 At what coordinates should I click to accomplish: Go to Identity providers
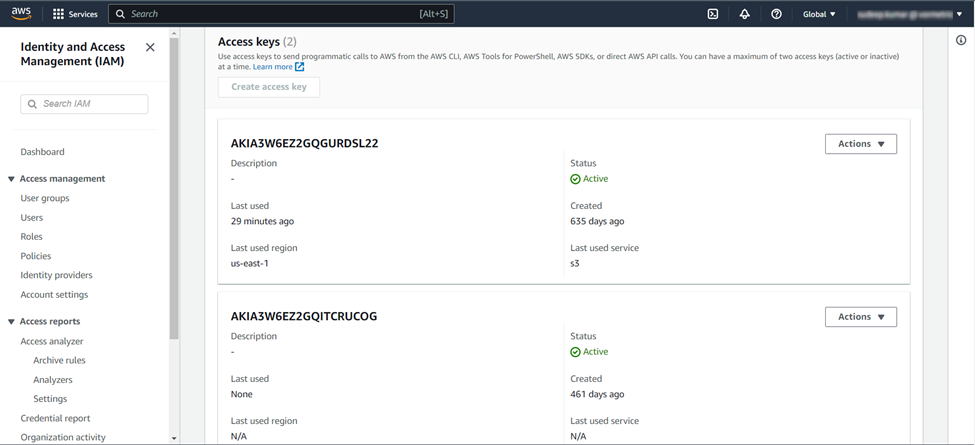pos(57,275)
